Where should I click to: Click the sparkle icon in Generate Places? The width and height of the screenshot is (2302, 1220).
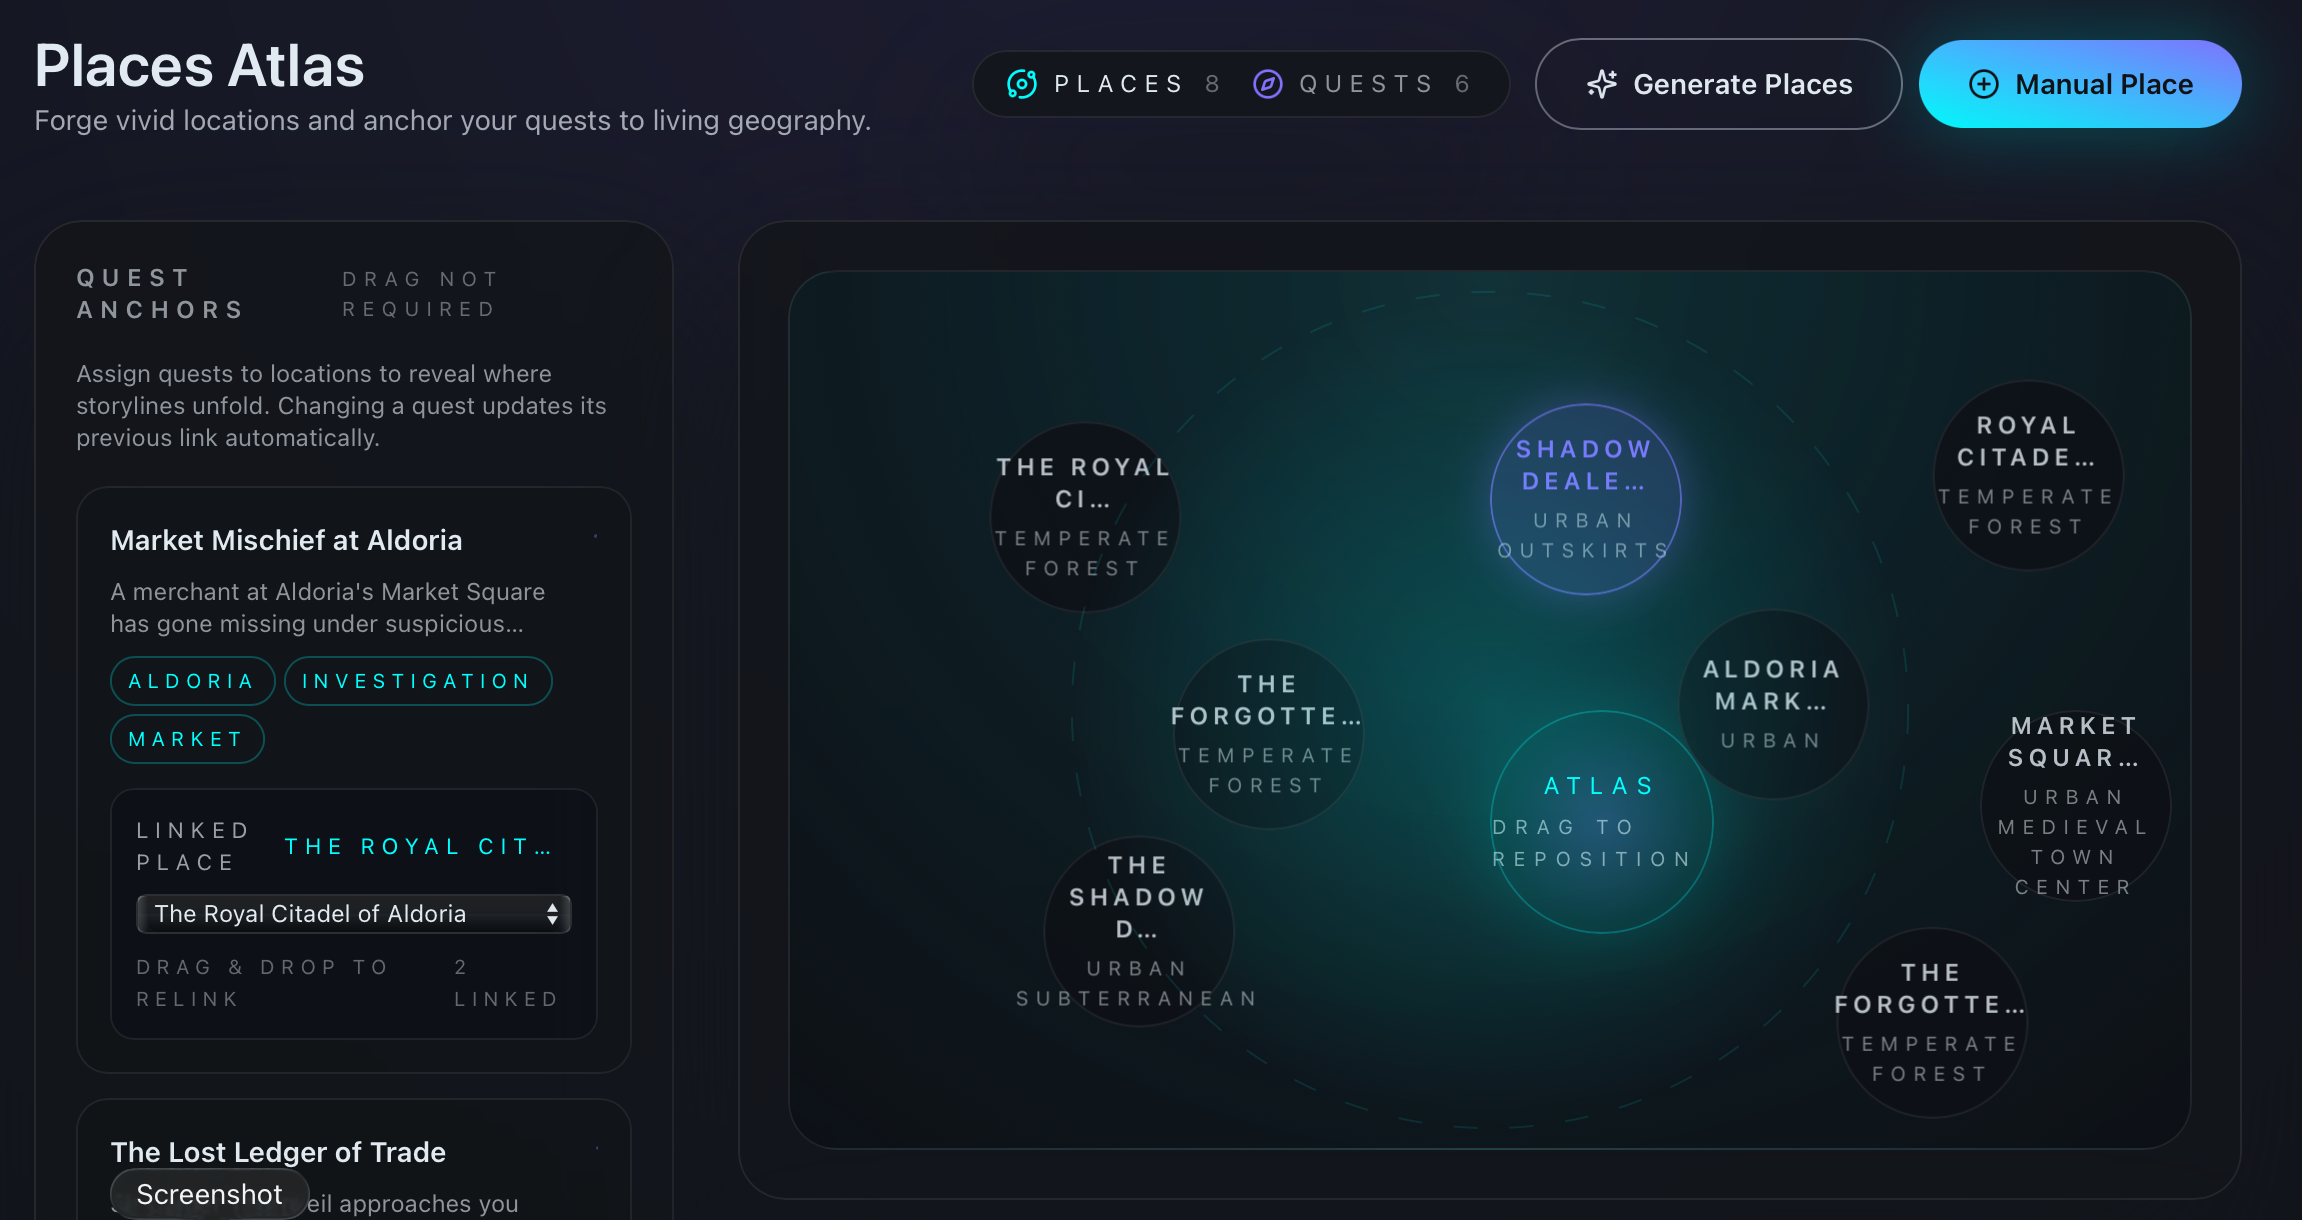[x=1601, y=84]
